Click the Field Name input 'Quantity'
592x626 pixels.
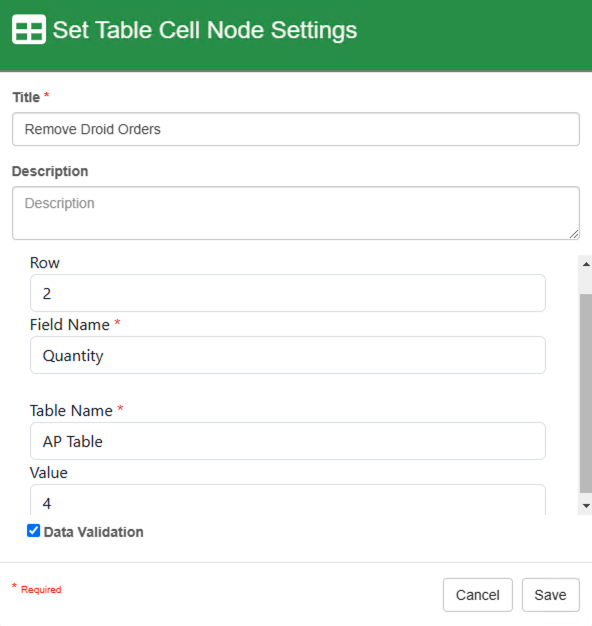coord(288,355)
